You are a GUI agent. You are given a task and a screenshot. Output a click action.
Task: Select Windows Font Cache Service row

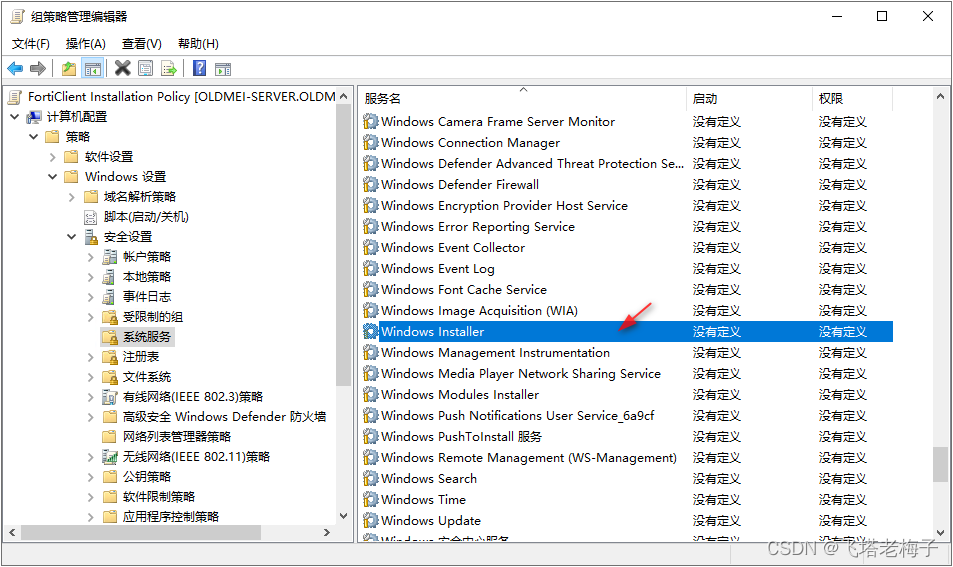click(627, 289)
